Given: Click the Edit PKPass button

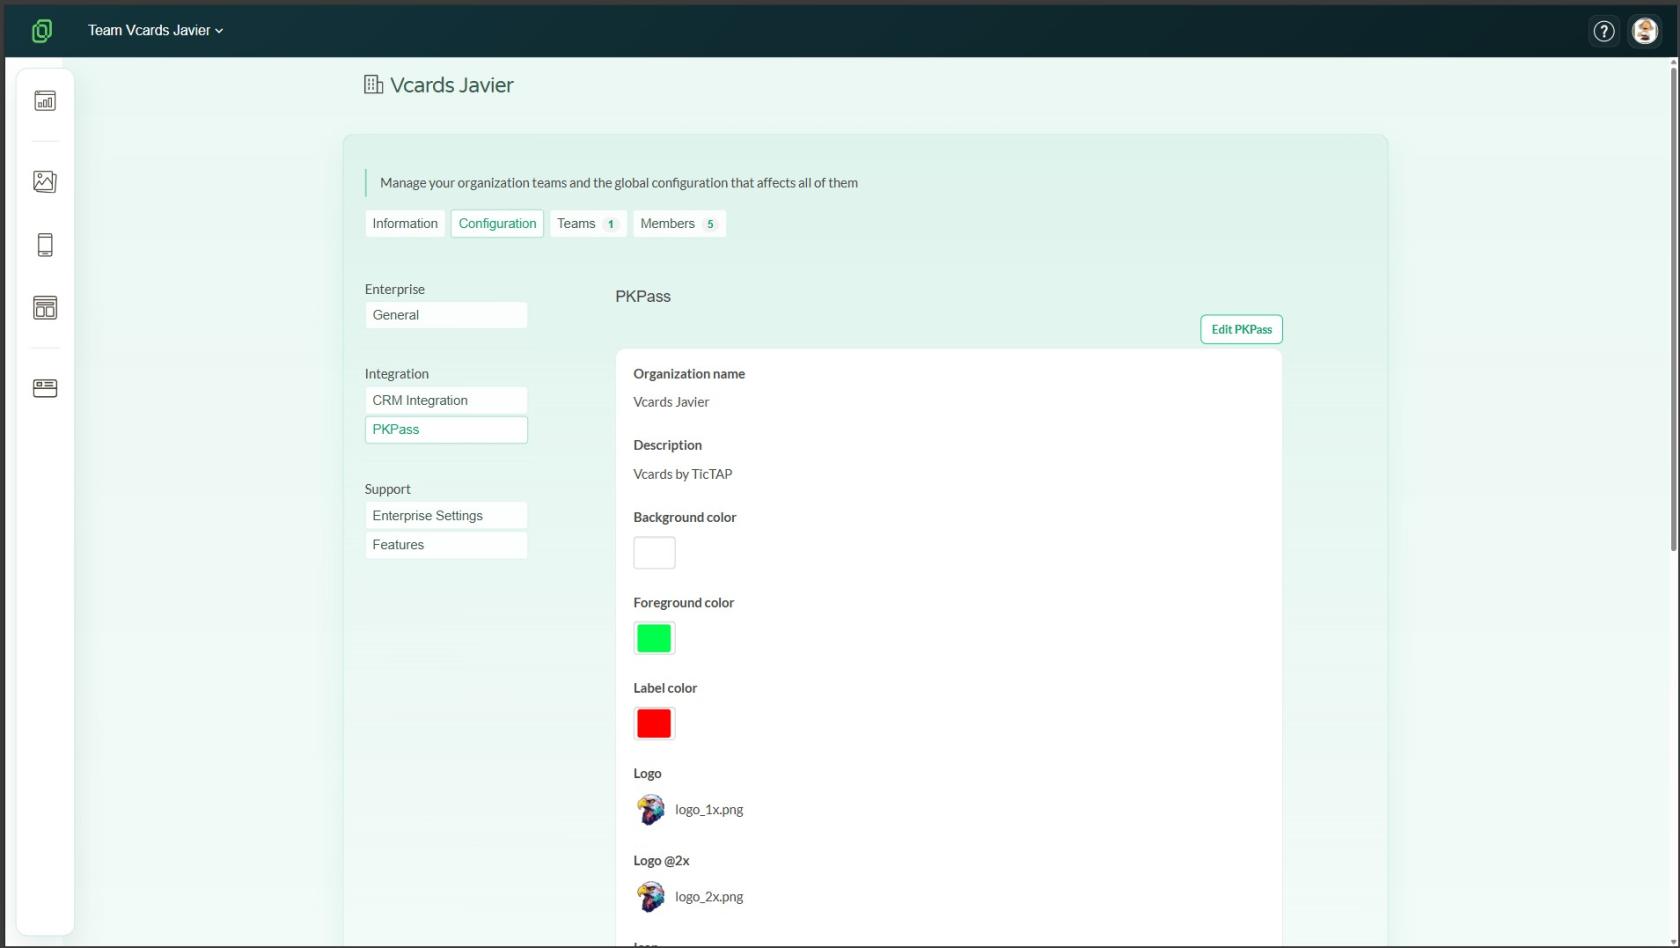Looking at the screenshot, I should pyautogui.click(x=1241, y=329).
